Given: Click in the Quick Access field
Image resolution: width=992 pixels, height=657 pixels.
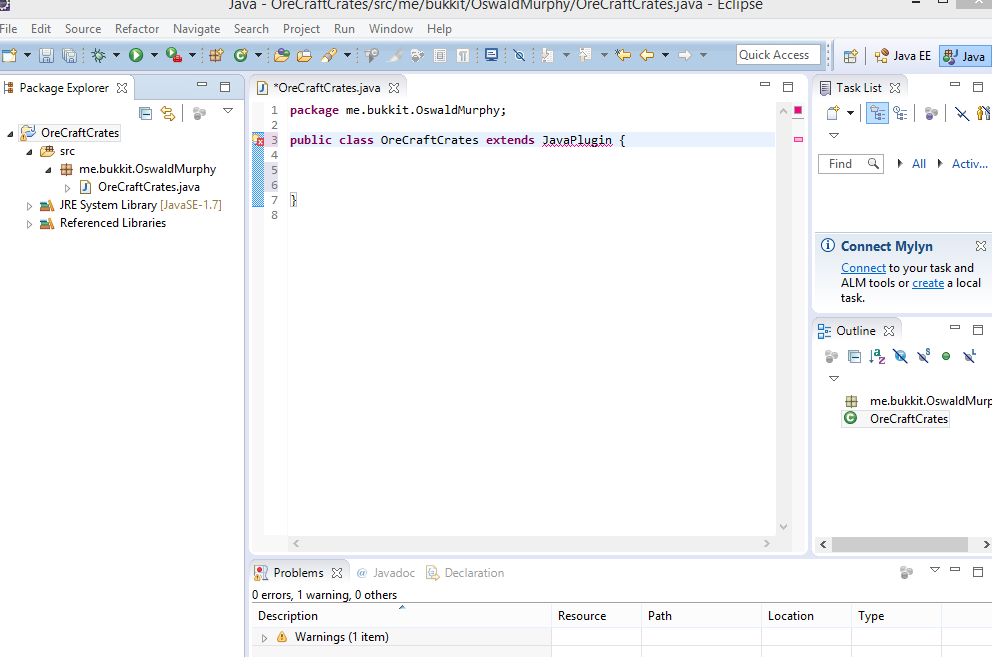Looking at the screenshot, I should [778, 55].
